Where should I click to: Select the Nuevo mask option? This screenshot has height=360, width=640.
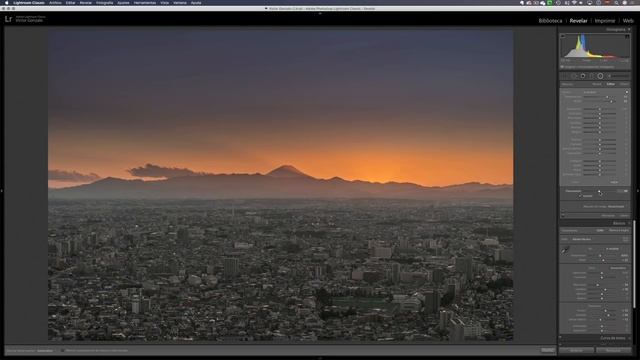pyautogui.click(x=597, y=84)
